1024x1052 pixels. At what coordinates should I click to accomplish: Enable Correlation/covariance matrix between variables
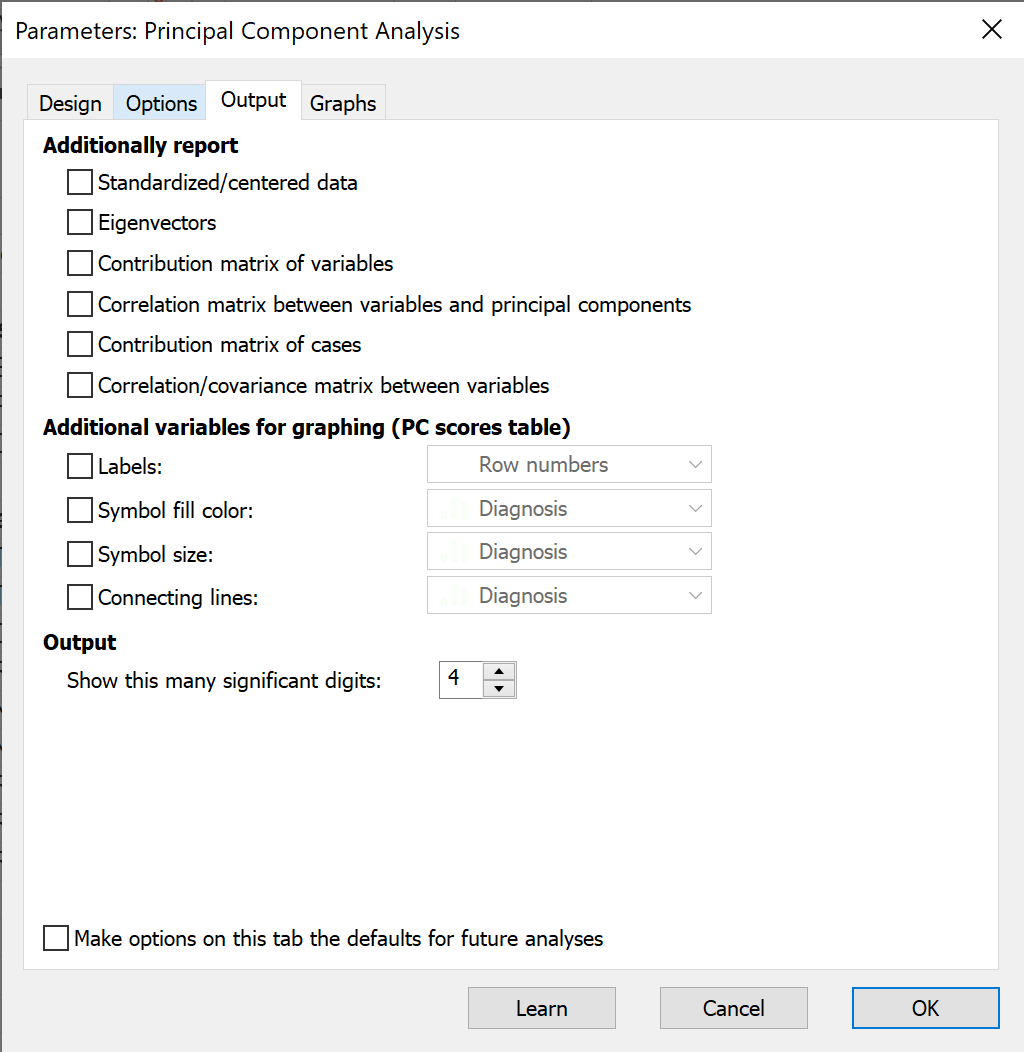[80, 385]
